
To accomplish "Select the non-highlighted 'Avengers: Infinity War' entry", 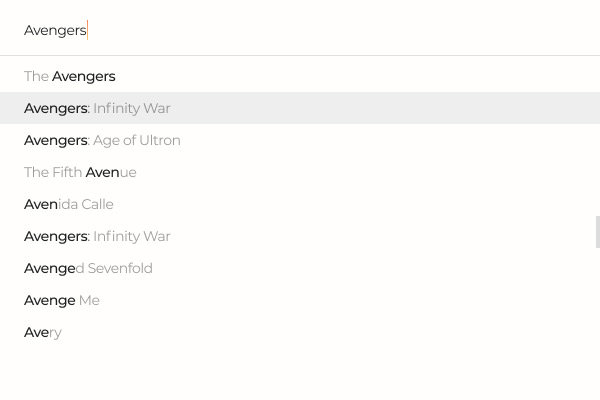I will pos(97,236).
